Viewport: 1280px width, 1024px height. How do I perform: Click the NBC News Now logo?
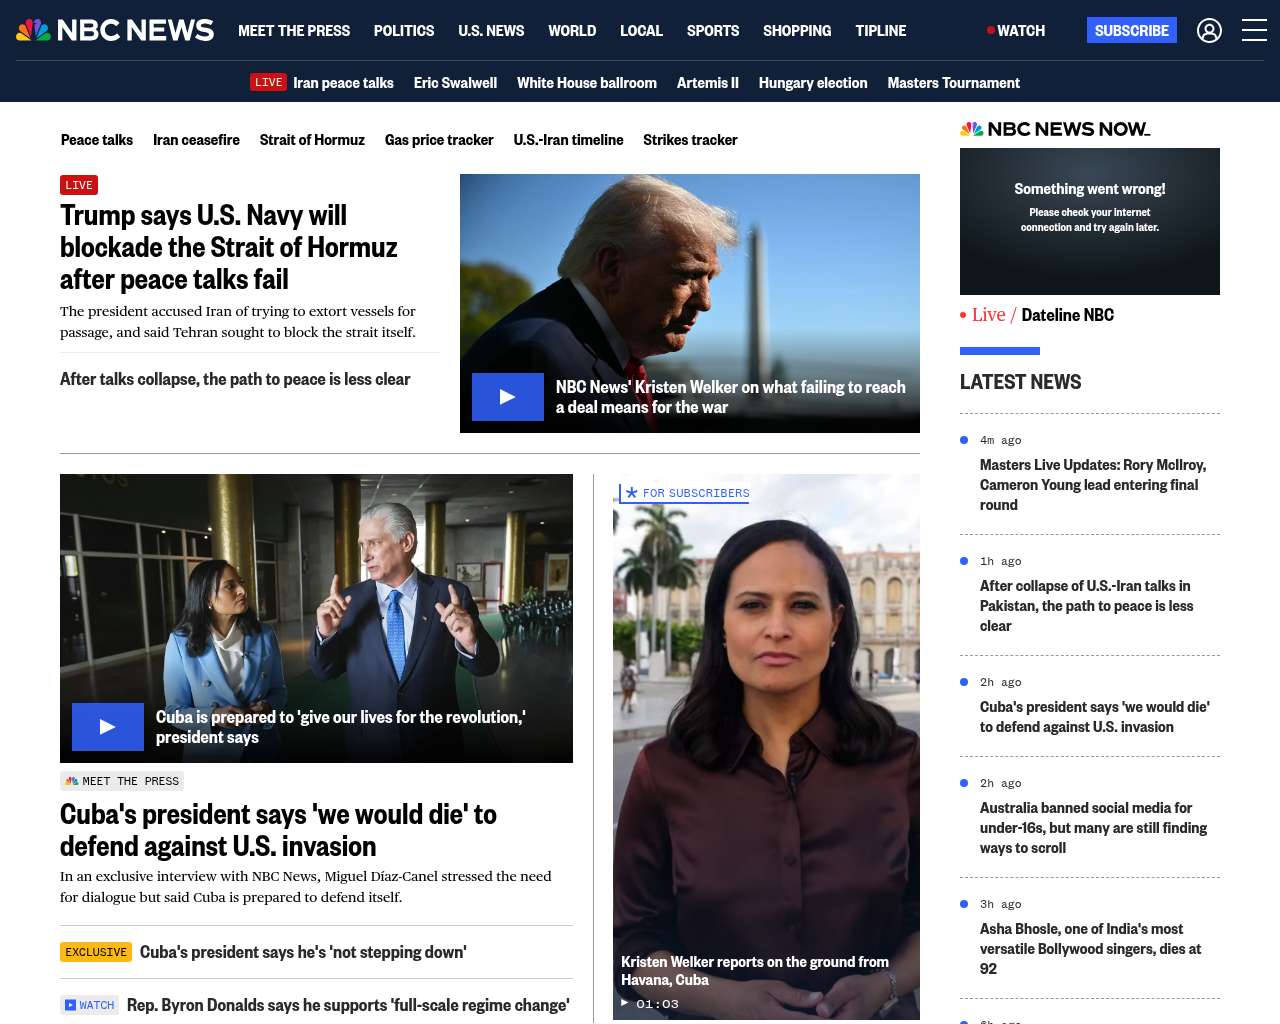click(1055, 129)
